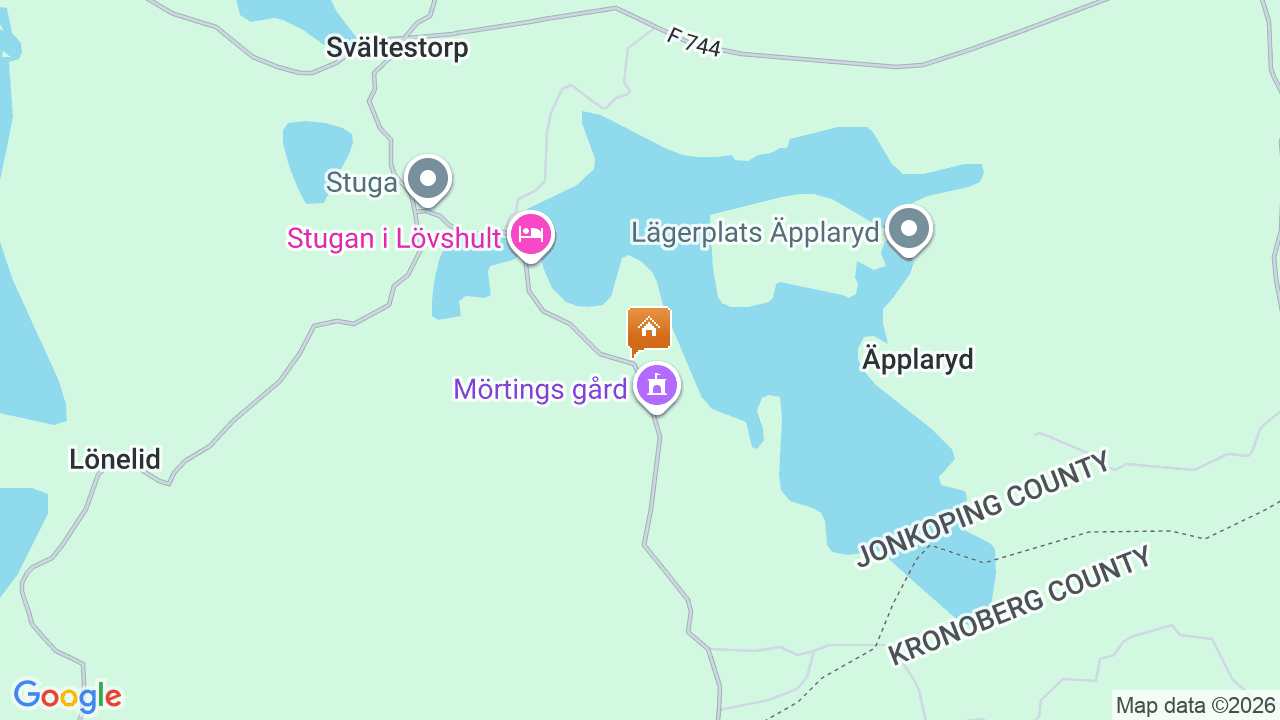Click the Kronoberg County label

pyautogui.click(x=1021, y=605)
